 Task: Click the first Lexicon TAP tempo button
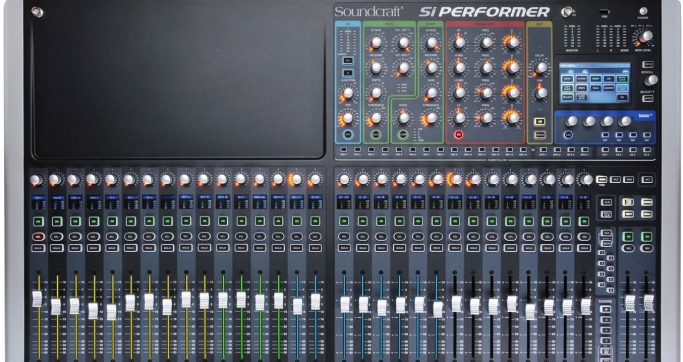click(605, 135)
